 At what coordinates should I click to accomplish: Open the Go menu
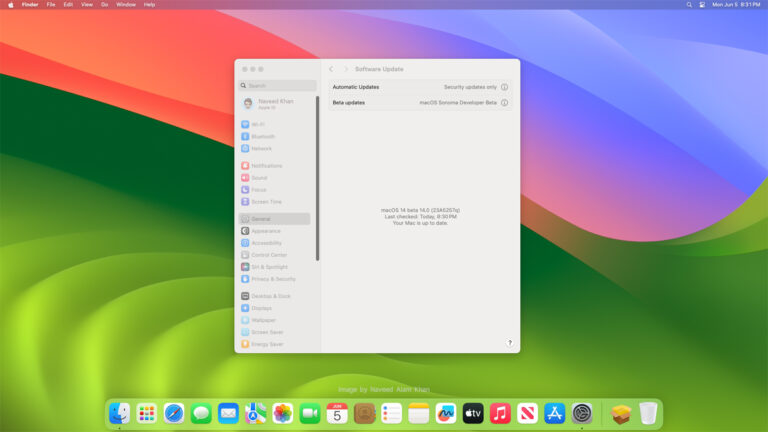(x=104, y=4)
